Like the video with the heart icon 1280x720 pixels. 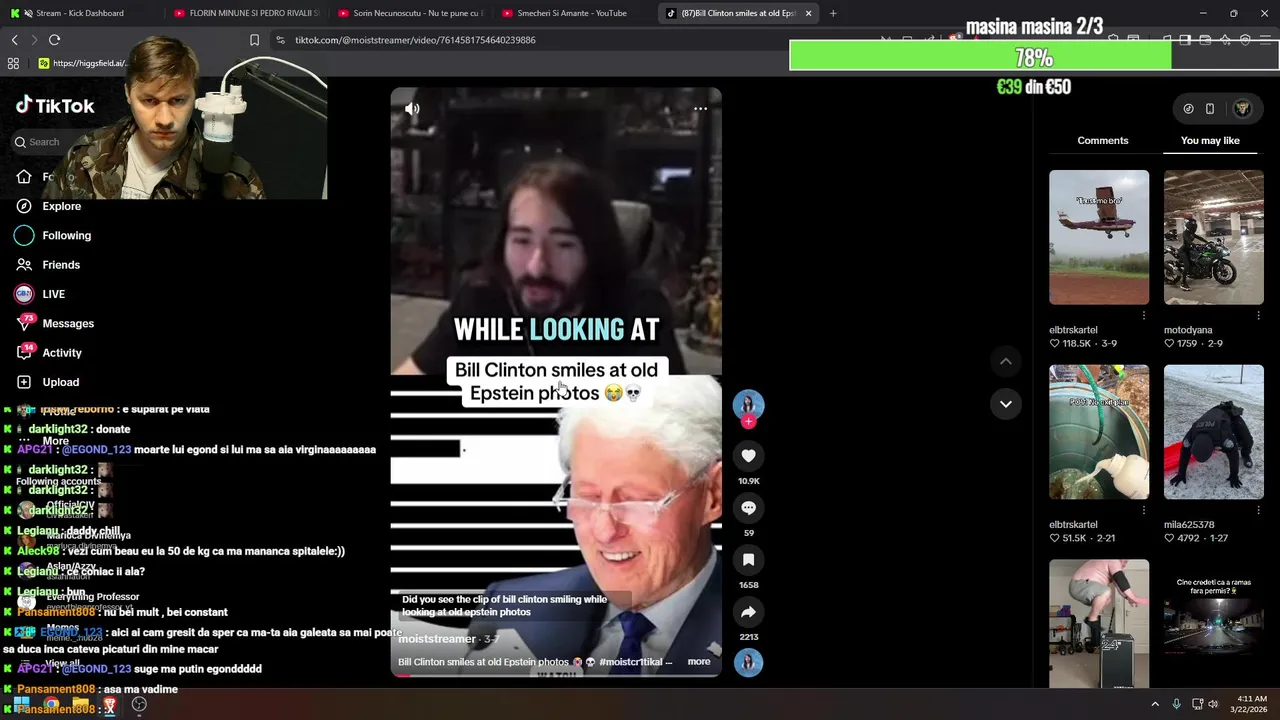pos(748,456)
